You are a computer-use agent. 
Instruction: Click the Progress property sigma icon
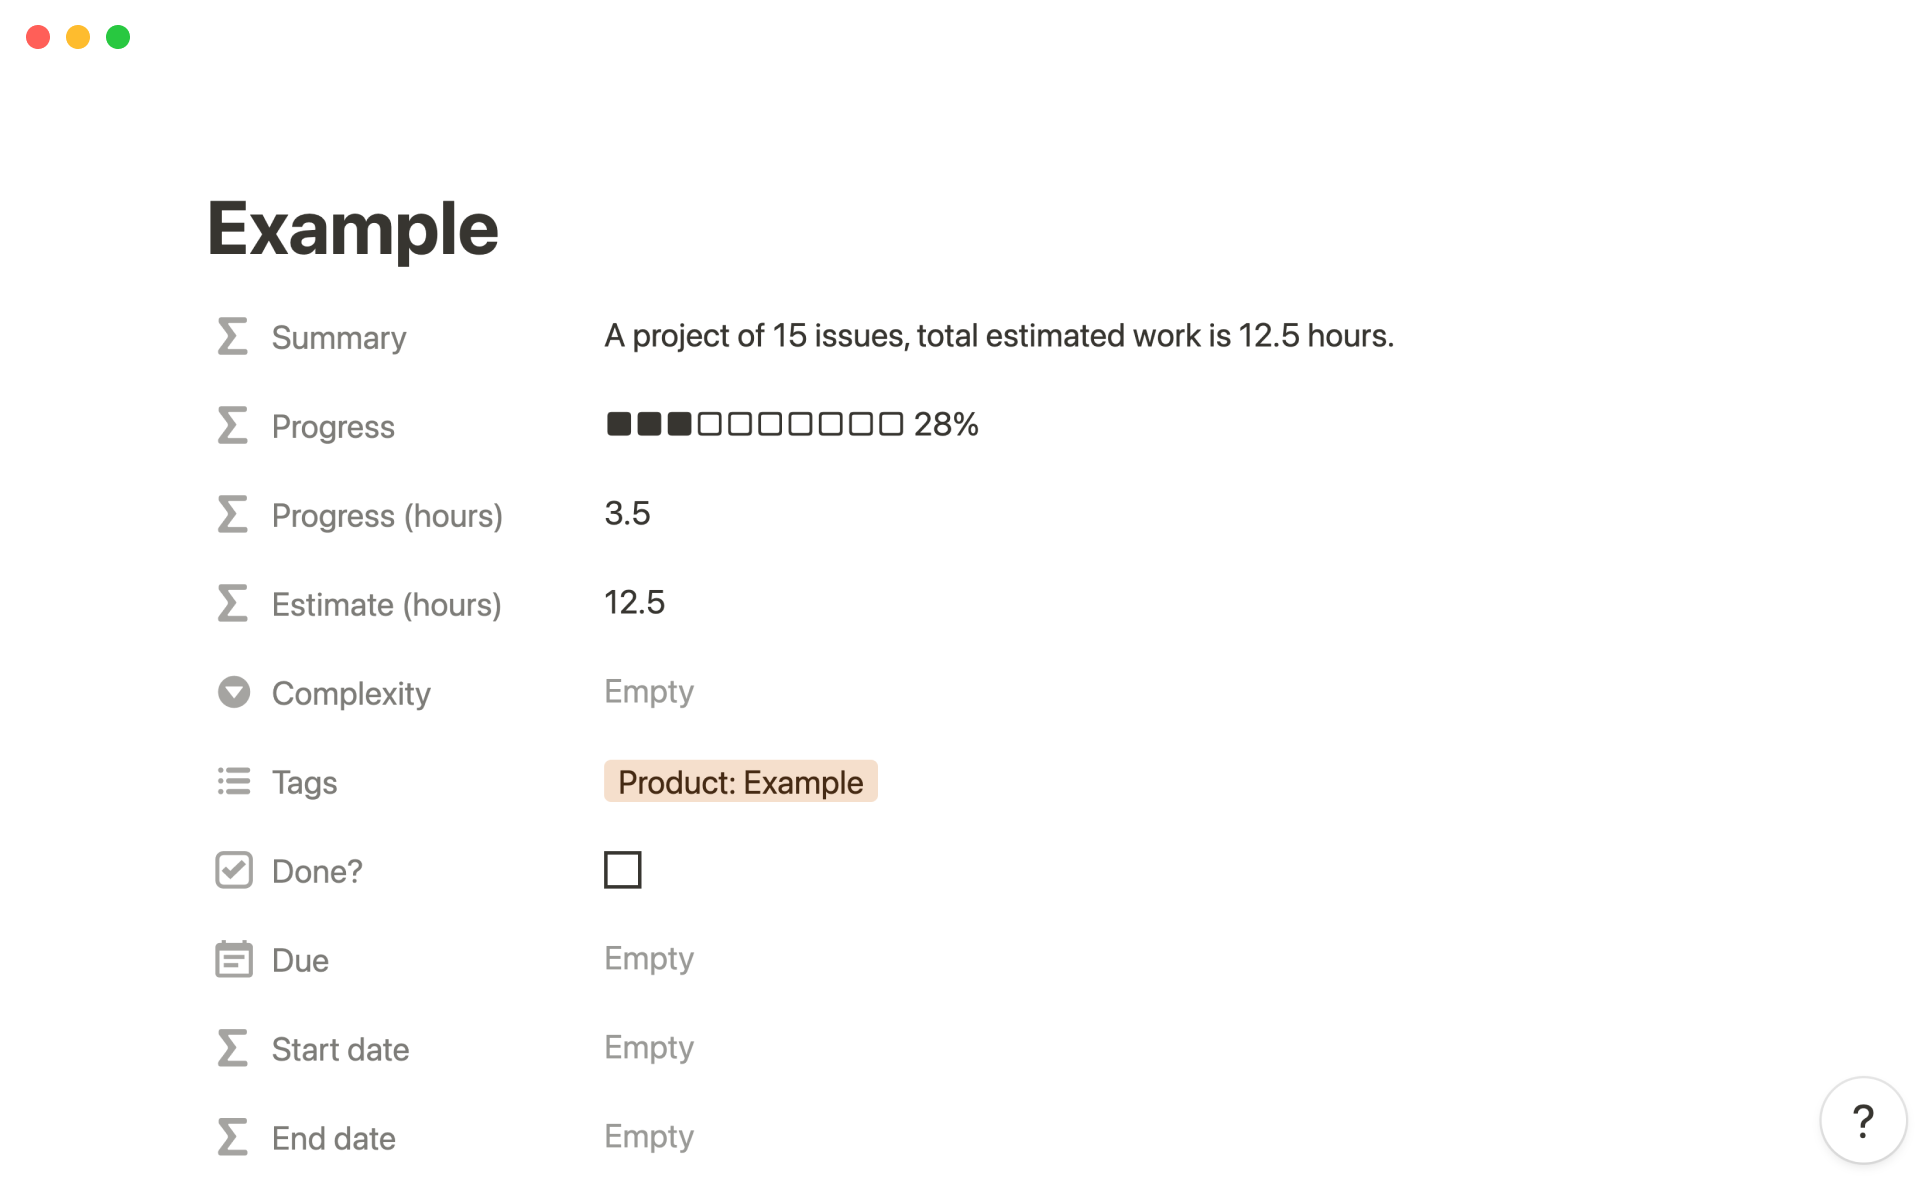[x=231, y=425]
